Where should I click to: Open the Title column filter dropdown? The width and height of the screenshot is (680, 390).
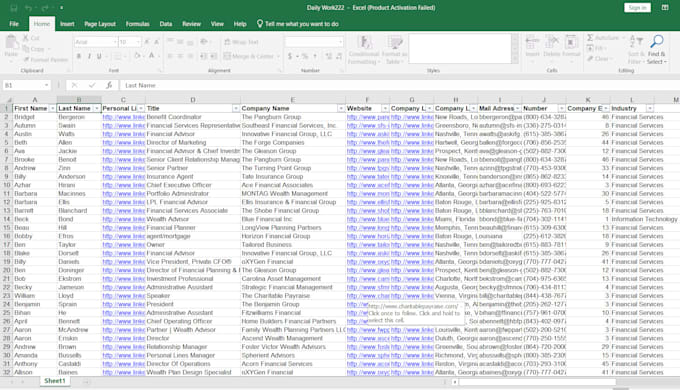coord(236,108)
